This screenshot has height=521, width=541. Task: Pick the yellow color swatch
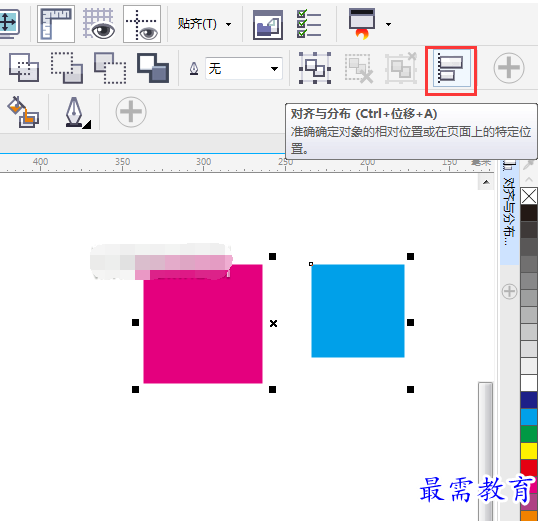pyautogui.click(x=529, y=451)
